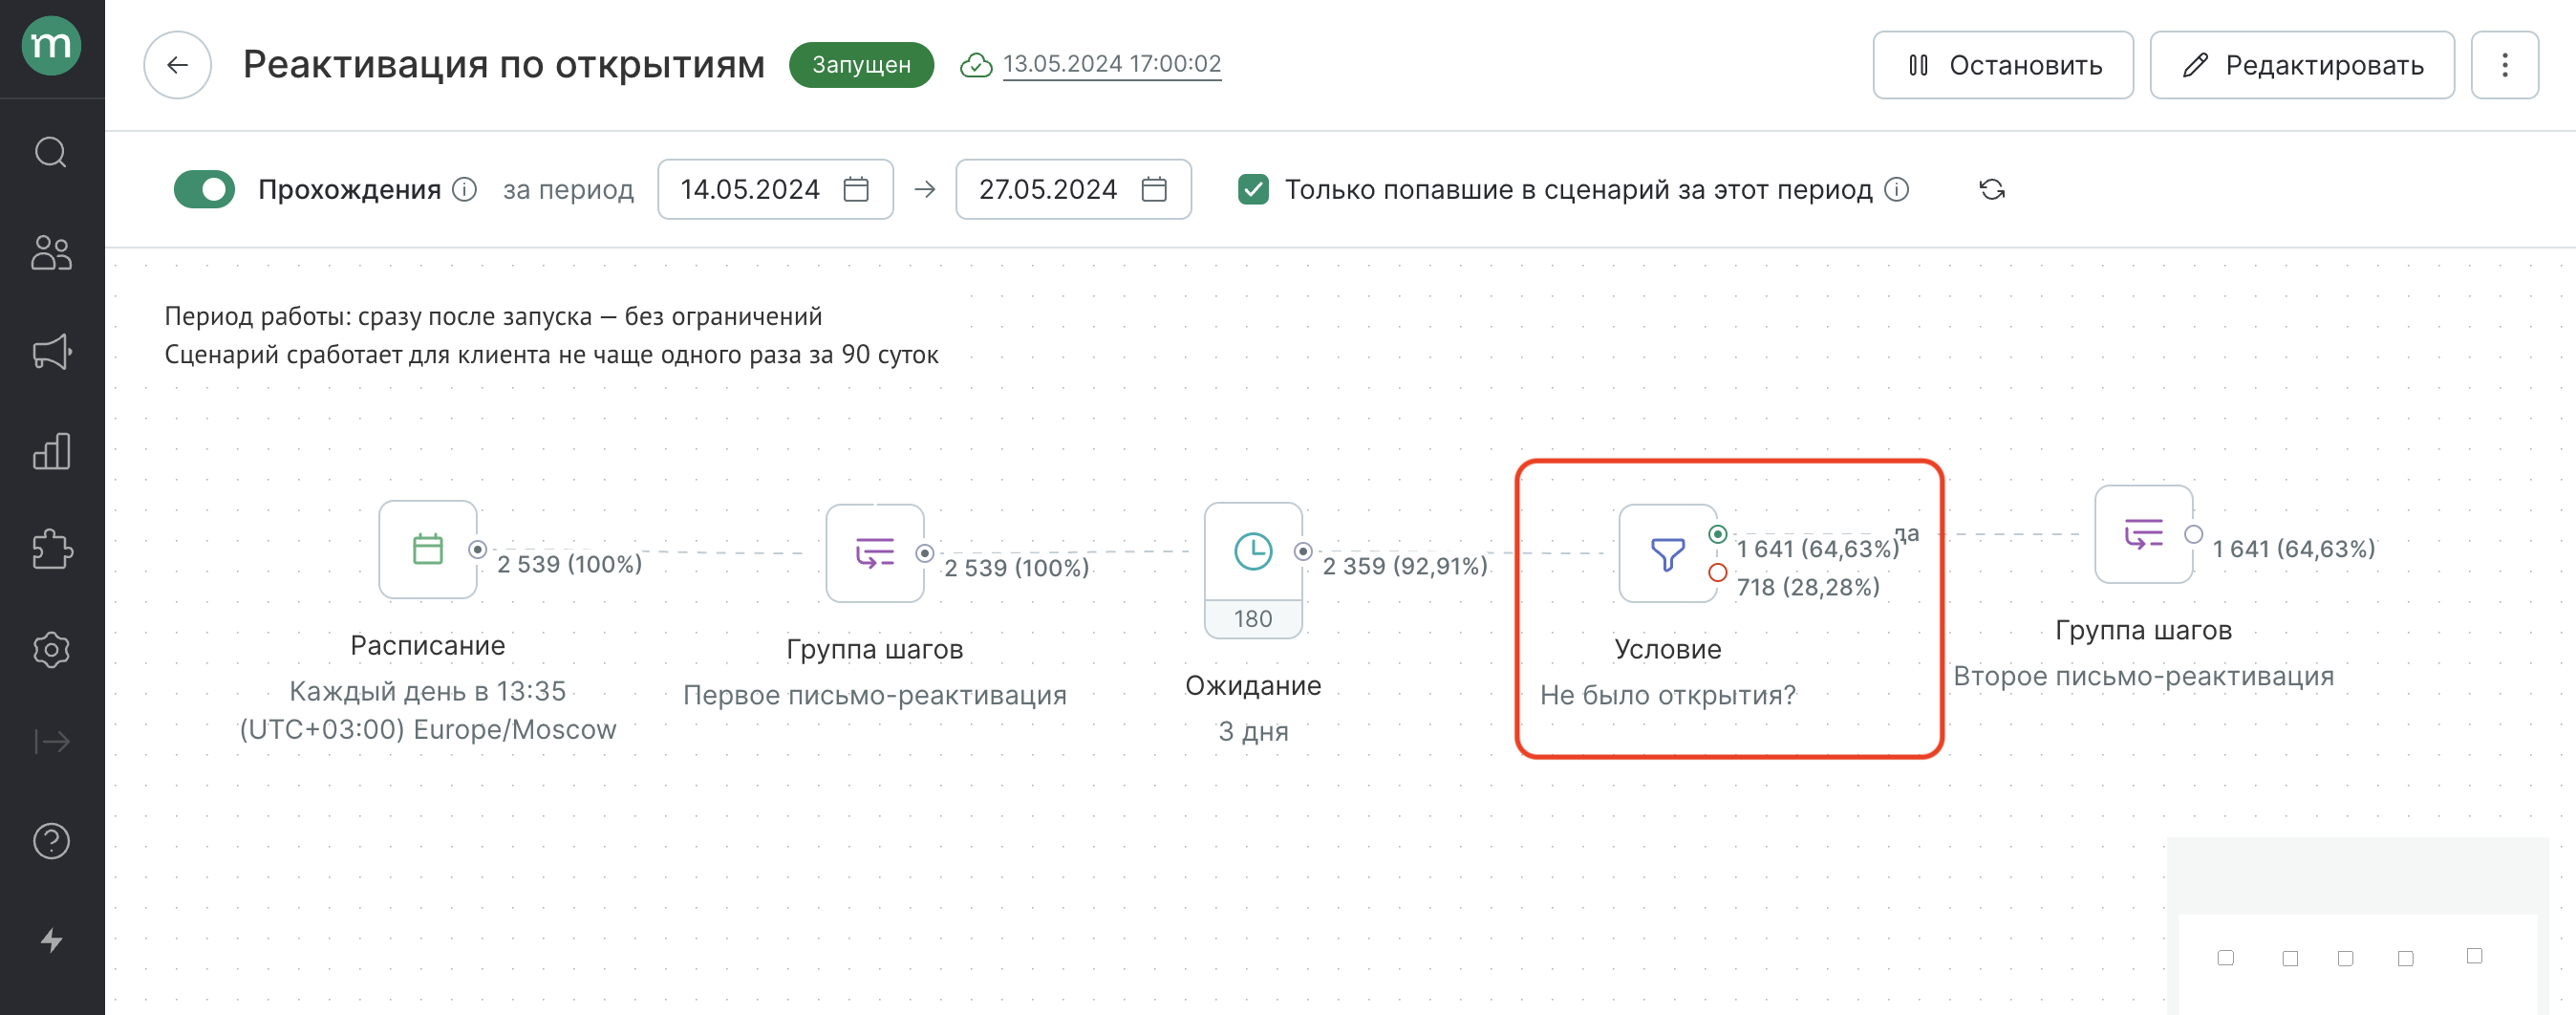Click the Расписание node output connector
The height and width of the screenshot is (1015, 2576).
tap(477, 549)
